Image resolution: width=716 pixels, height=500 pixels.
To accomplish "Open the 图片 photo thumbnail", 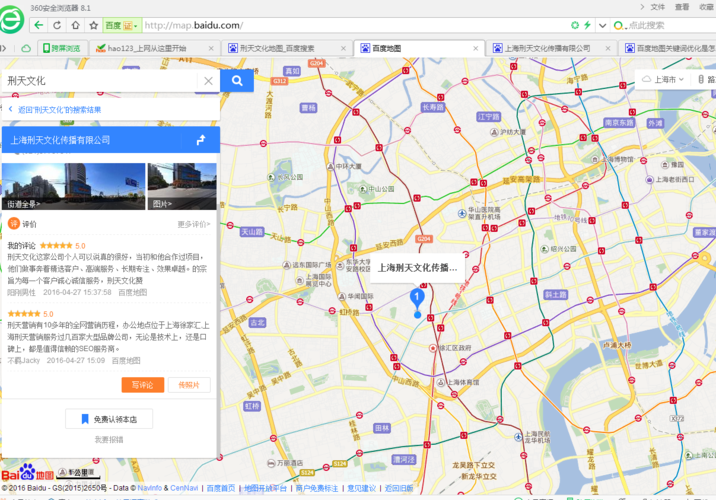I will point(182,186).
